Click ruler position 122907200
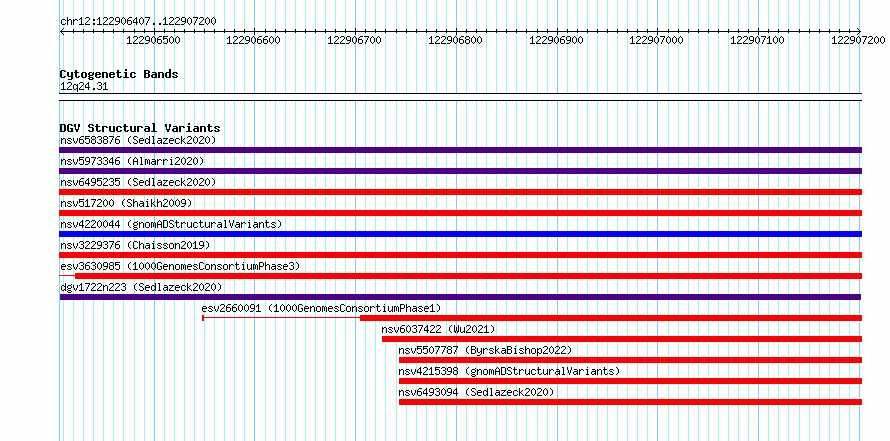890x441 pixels. pyautogui.click(x=858, y=40)
